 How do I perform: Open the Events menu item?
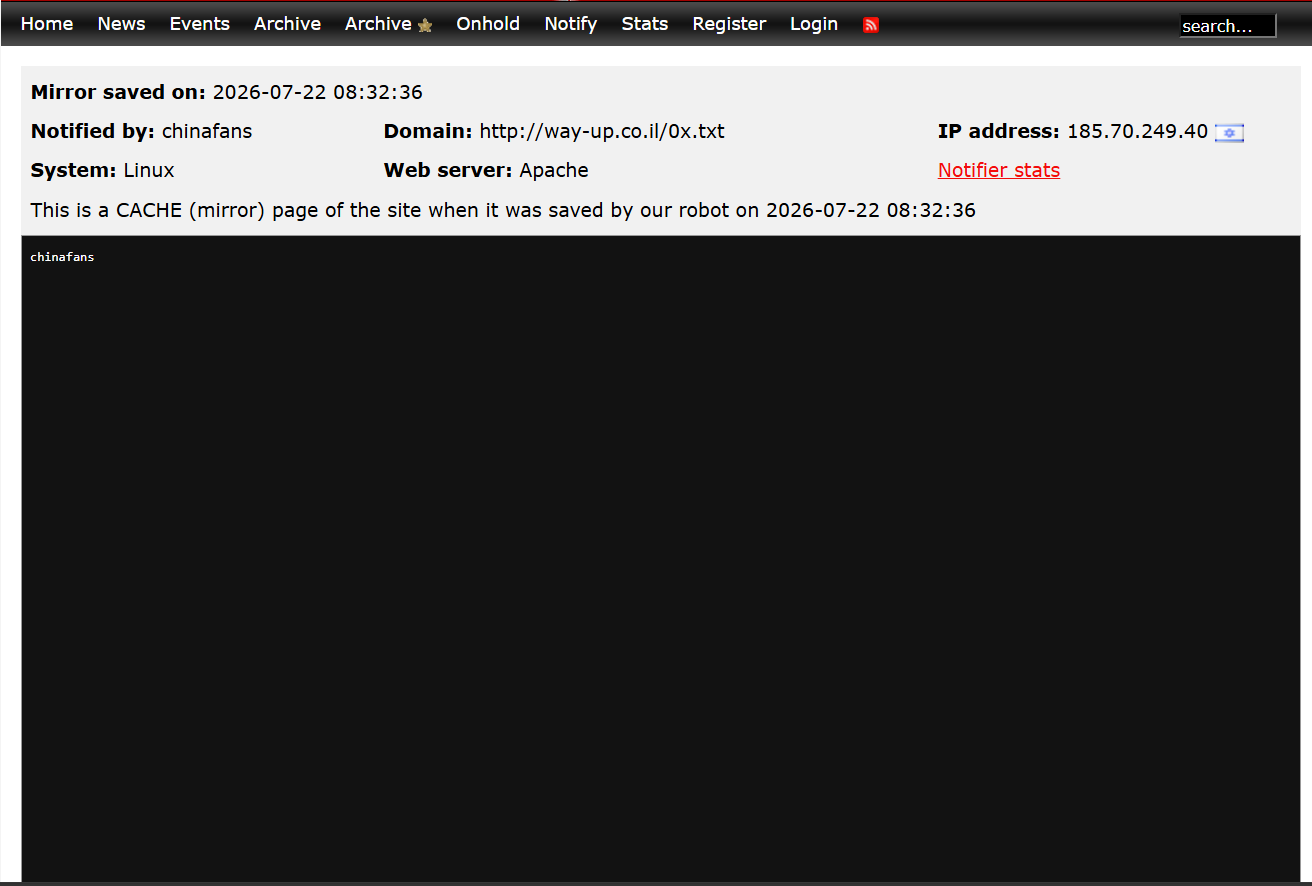[x=200, y=24]
